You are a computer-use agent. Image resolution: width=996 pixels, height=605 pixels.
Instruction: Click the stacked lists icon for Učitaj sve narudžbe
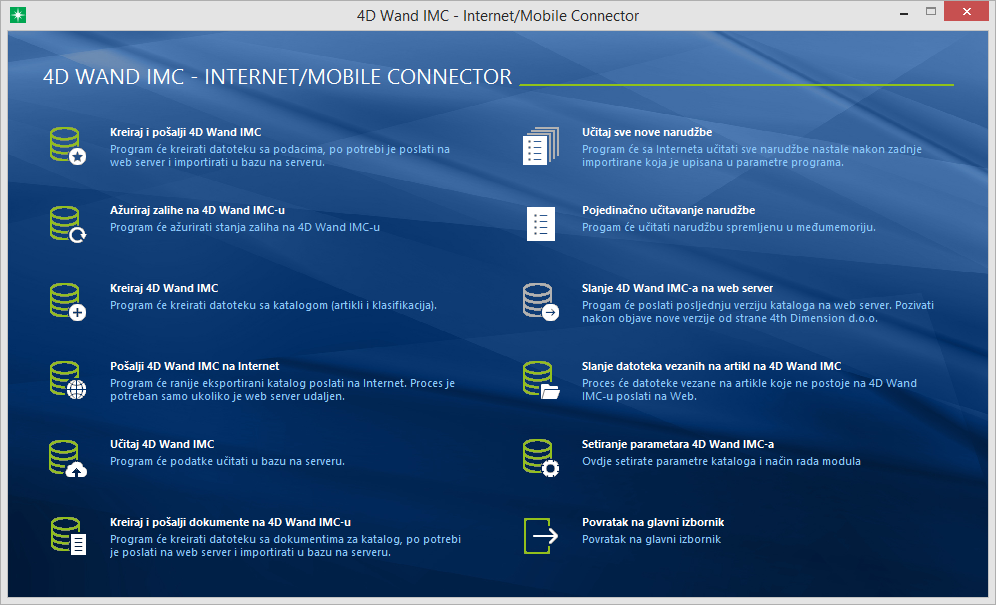point(541,146)
